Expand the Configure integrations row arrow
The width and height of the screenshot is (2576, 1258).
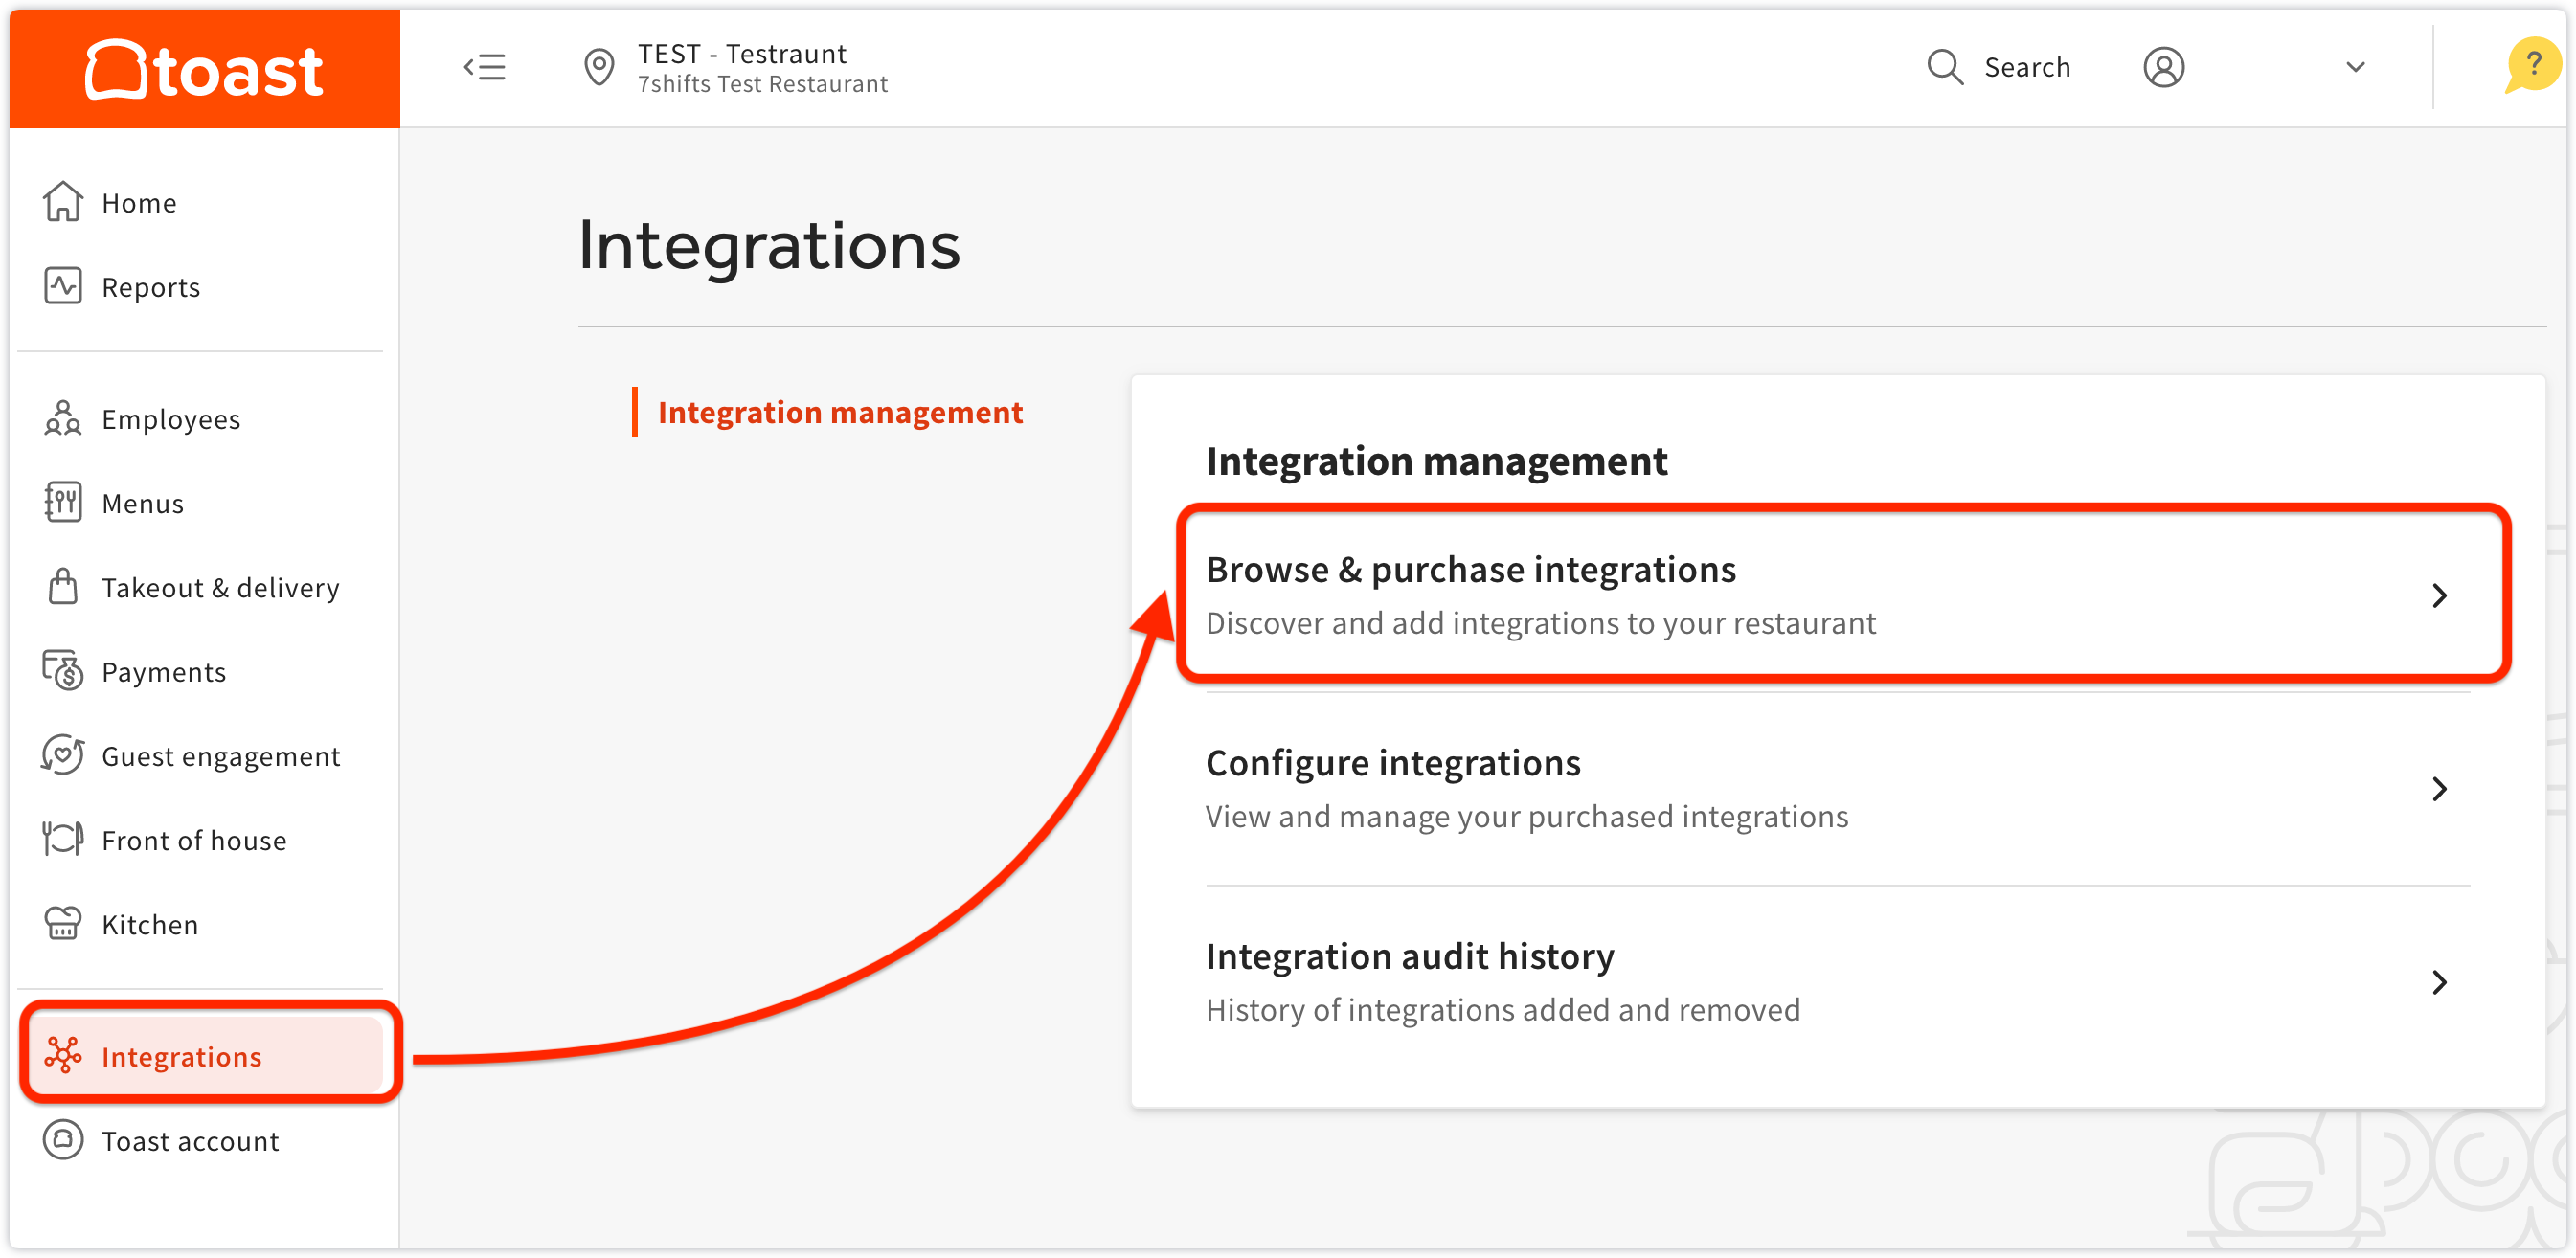pos(2439,788)
